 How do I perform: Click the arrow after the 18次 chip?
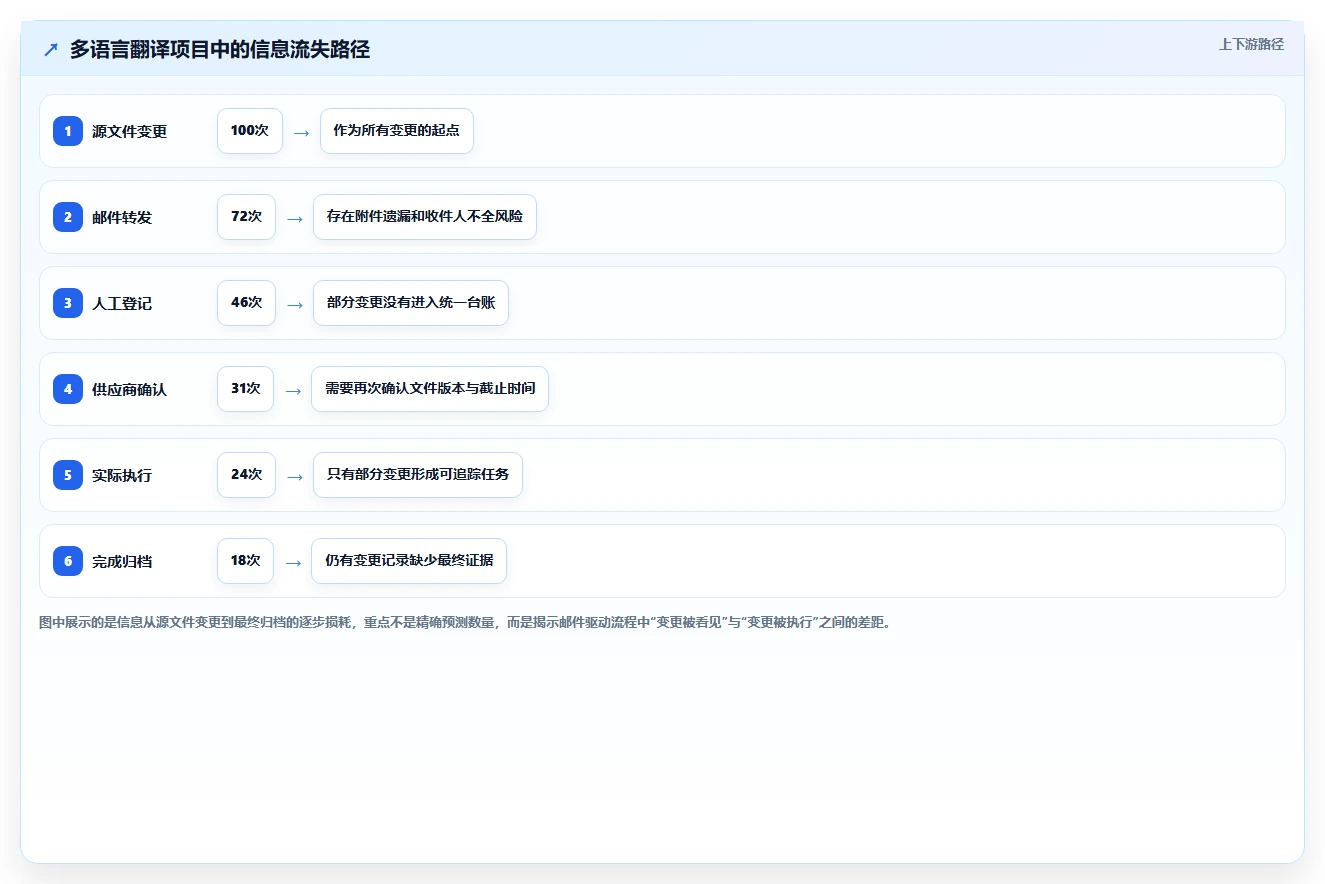click(x=293, y=562)
